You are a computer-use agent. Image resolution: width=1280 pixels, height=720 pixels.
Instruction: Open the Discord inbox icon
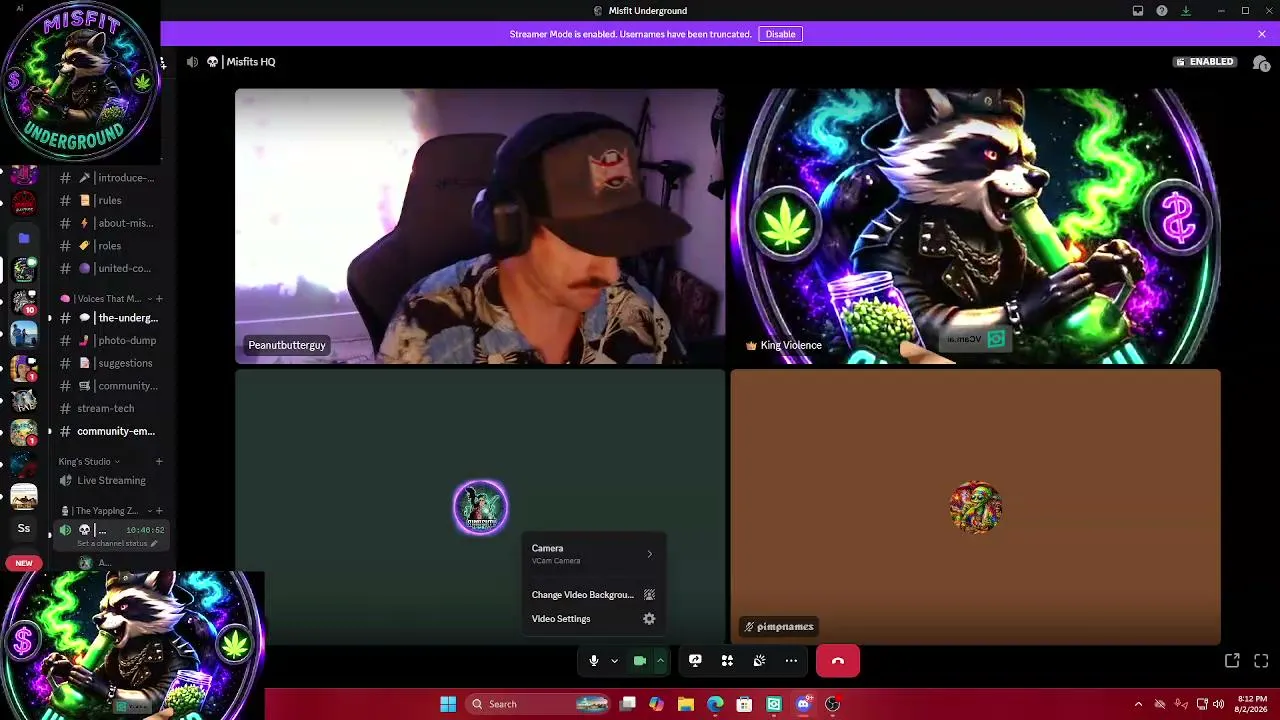[1138, 11]
